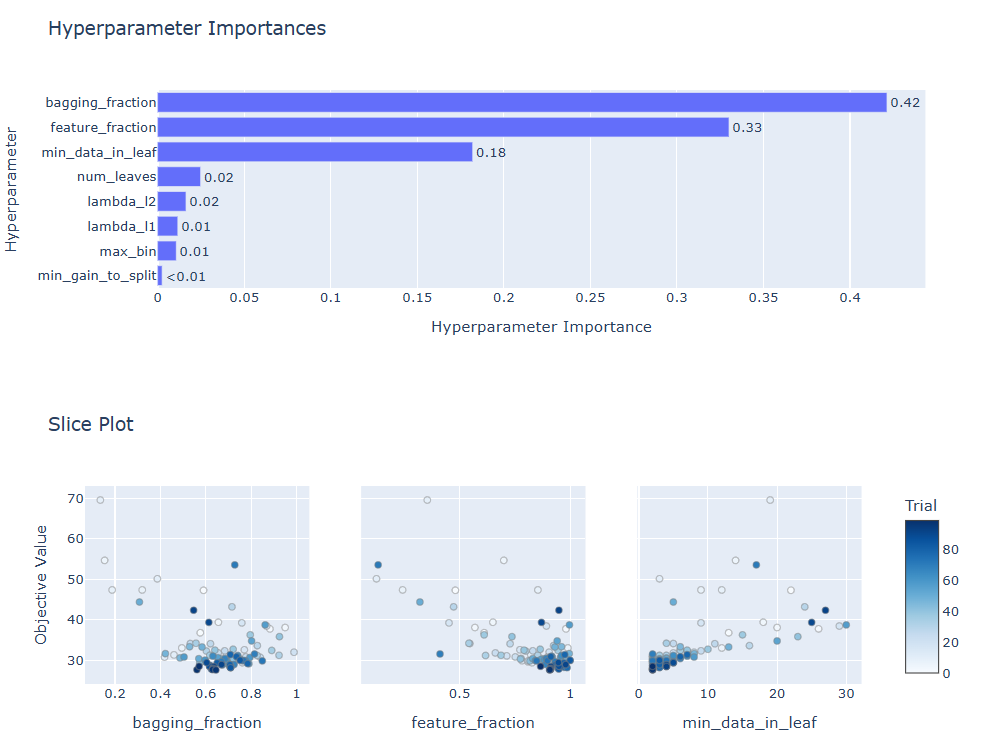Click the min_data_in_leaf importance bar
Screen dimensions: 1005x752
click(x=315, y=152)
